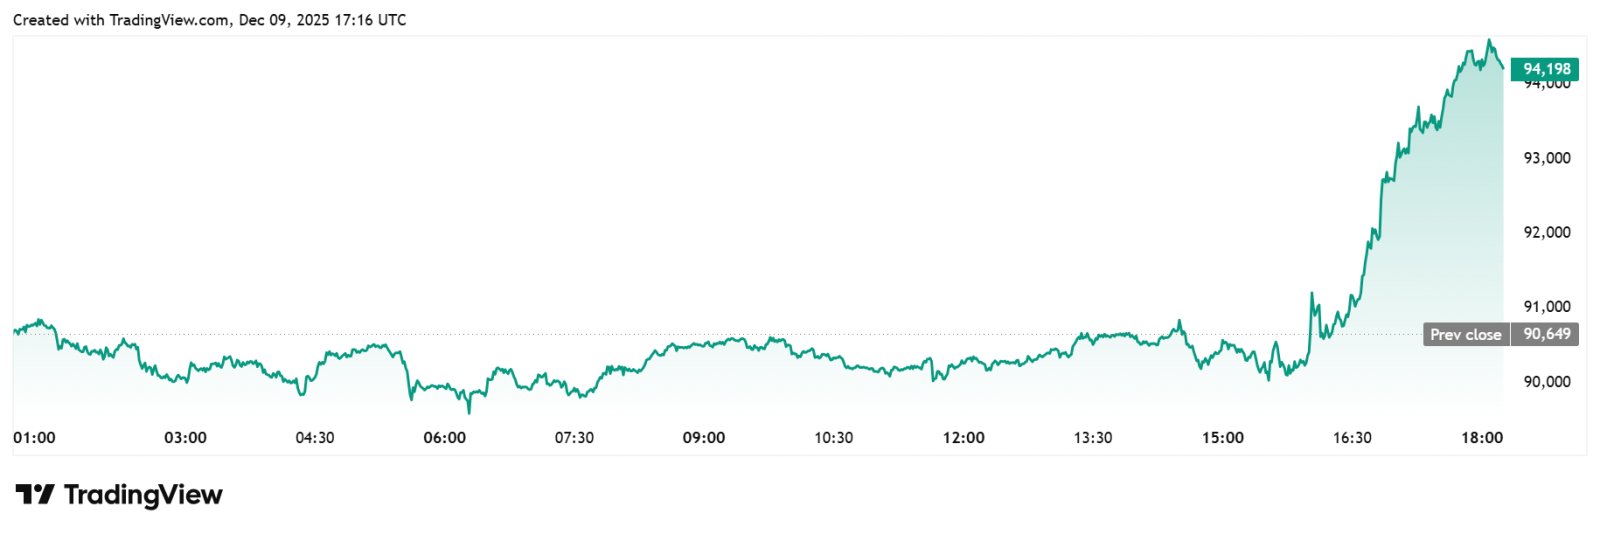Select the 06:00 time marker
The height and width of the screenshot is (534, 1600).
point(444,438)
